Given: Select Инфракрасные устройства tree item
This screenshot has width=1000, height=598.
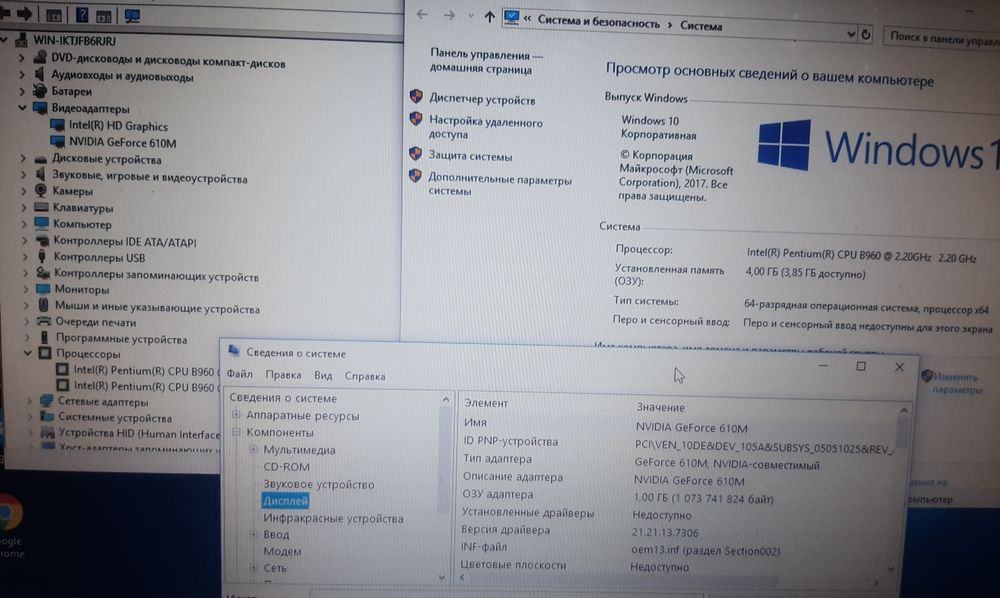Looking at the screenshot, I should pos(333,518).
